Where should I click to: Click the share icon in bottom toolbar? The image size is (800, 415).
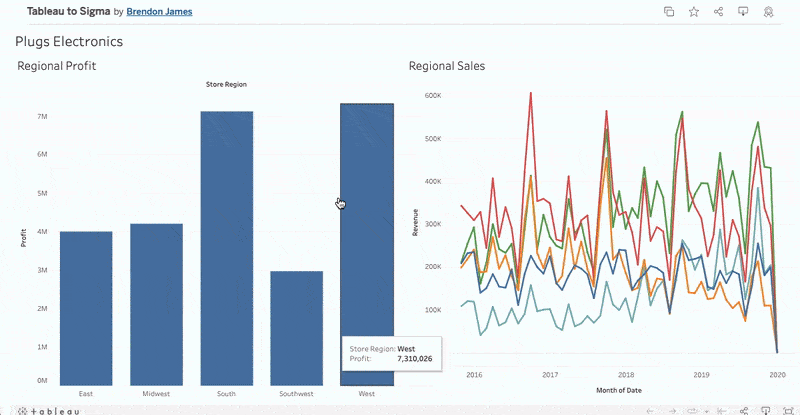(744, 411)
